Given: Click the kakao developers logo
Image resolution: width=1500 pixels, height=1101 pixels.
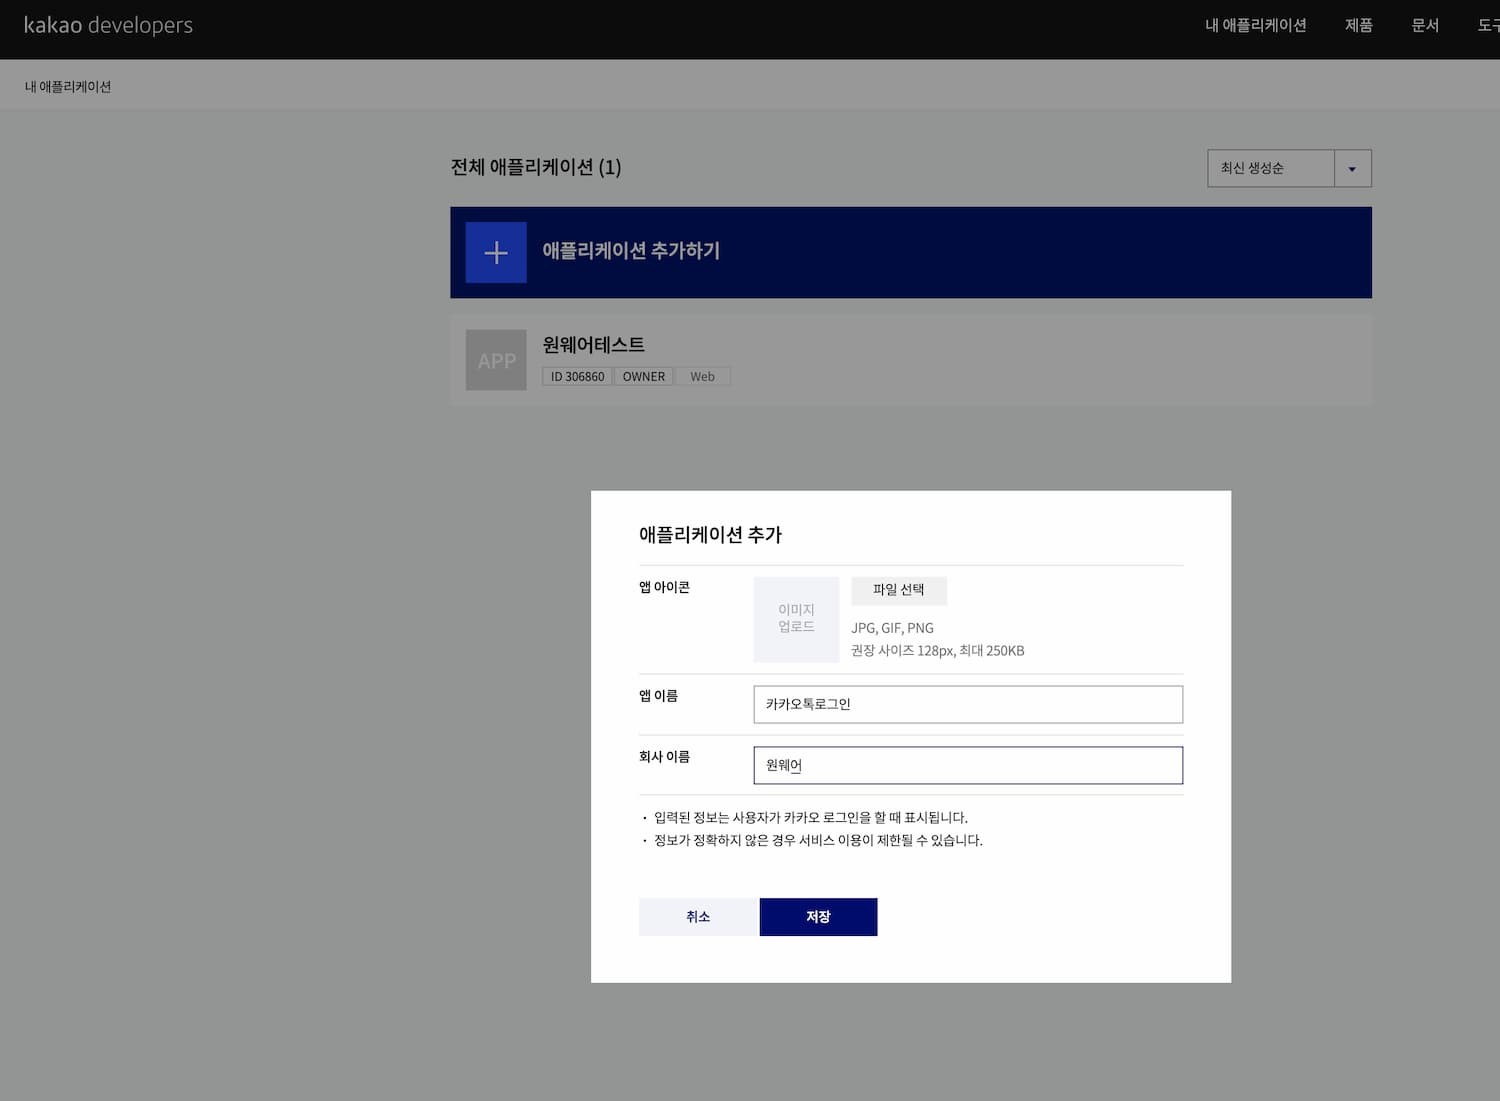Looking at the screenshot, I should pos(108,25).
